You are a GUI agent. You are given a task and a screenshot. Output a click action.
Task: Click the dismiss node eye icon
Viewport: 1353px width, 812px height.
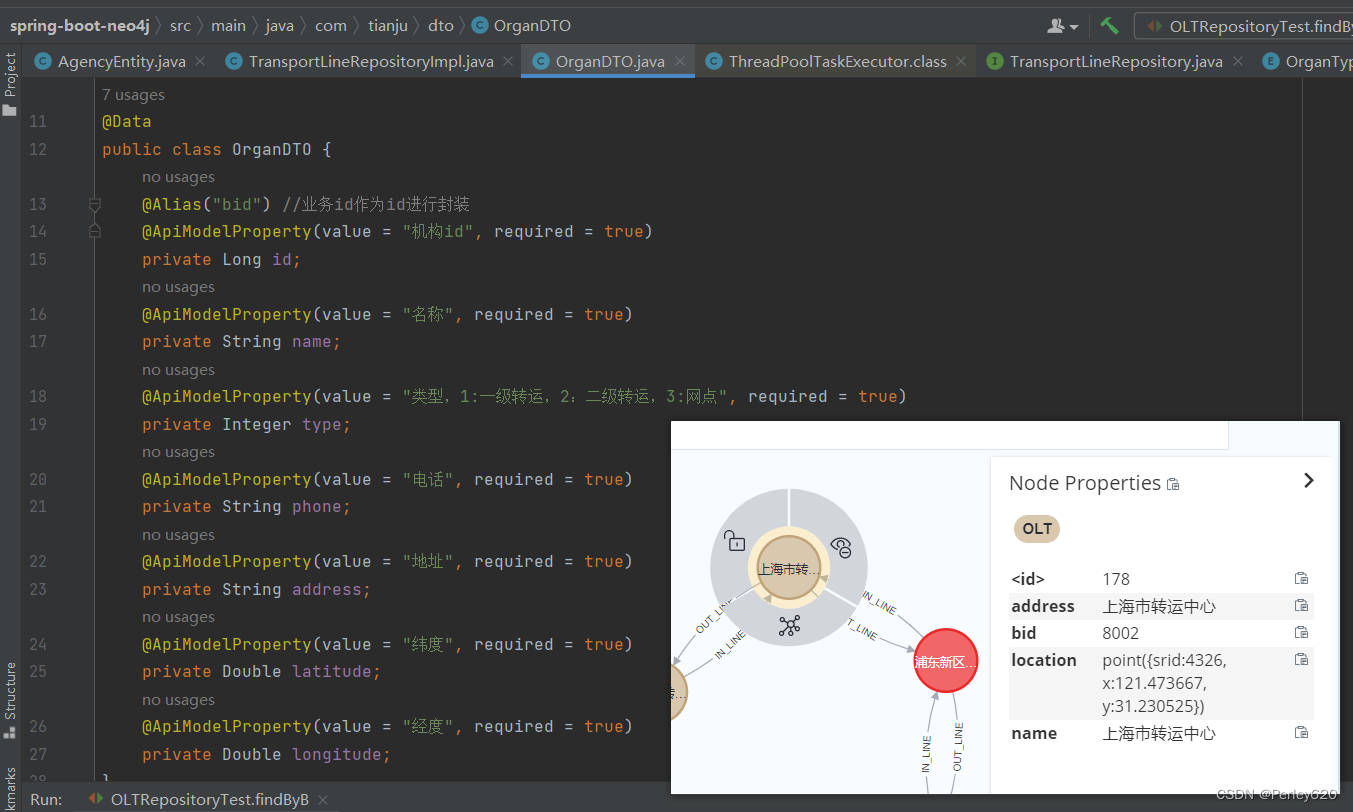click(x=842, y=546)
